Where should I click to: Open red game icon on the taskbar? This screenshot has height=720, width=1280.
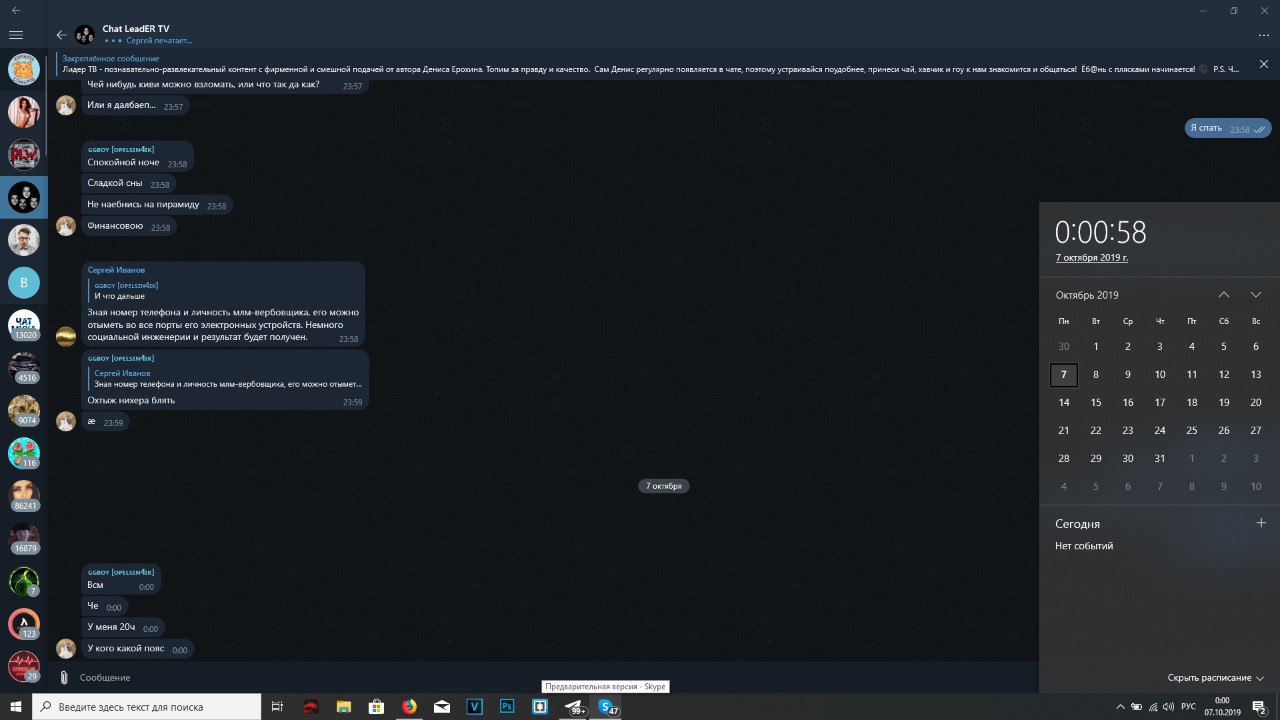[311, 707]
